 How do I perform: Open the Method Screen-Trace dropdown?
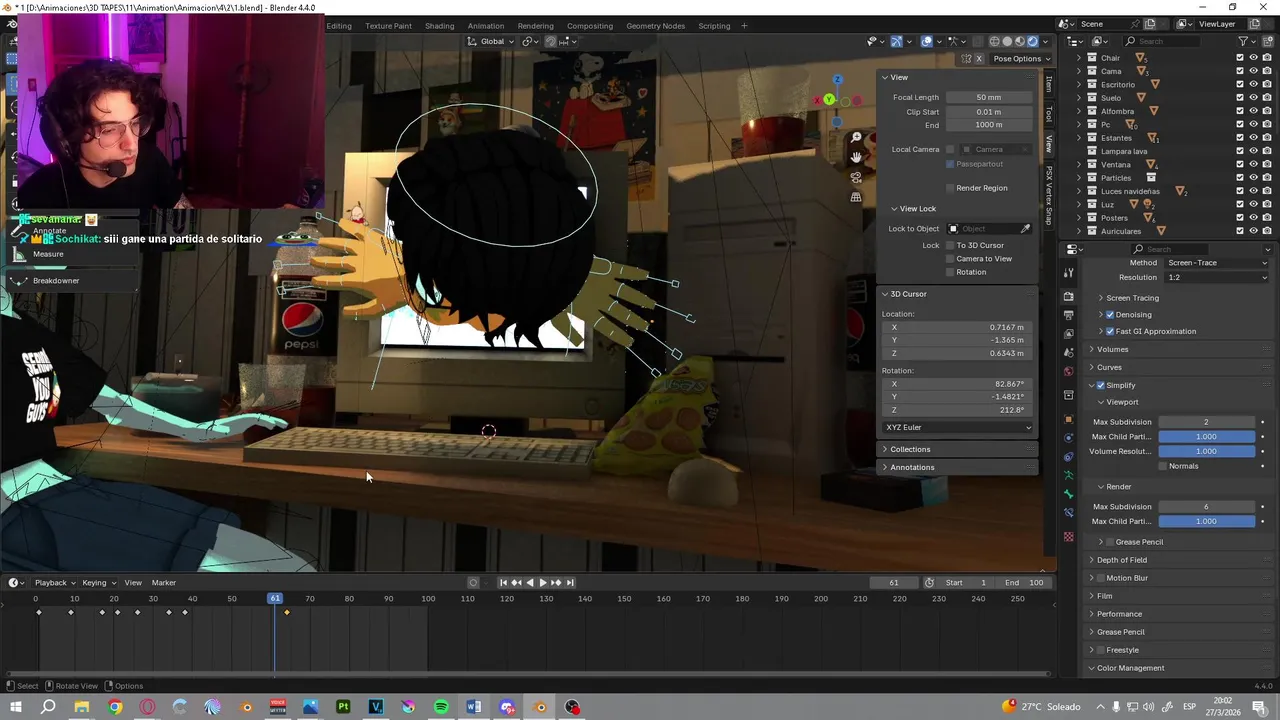click(1216, 263)
